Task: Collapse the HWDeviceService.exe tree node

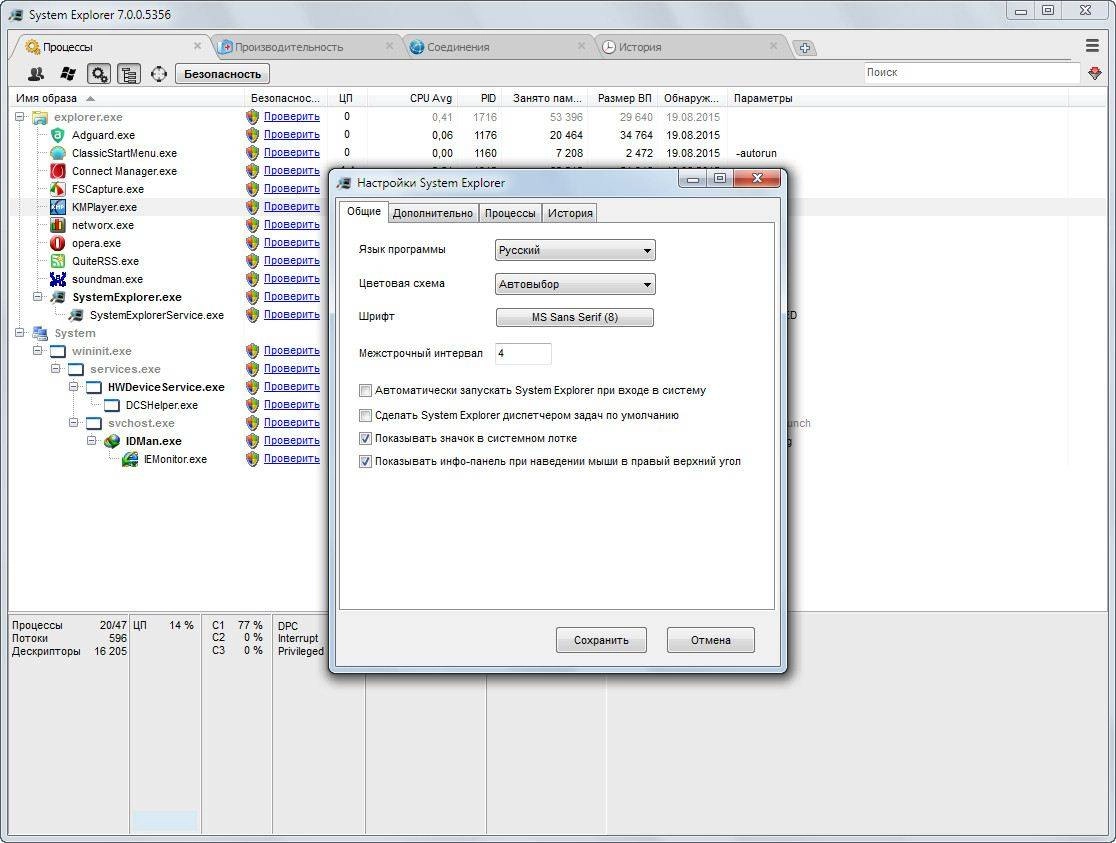Action: point(73,387)
